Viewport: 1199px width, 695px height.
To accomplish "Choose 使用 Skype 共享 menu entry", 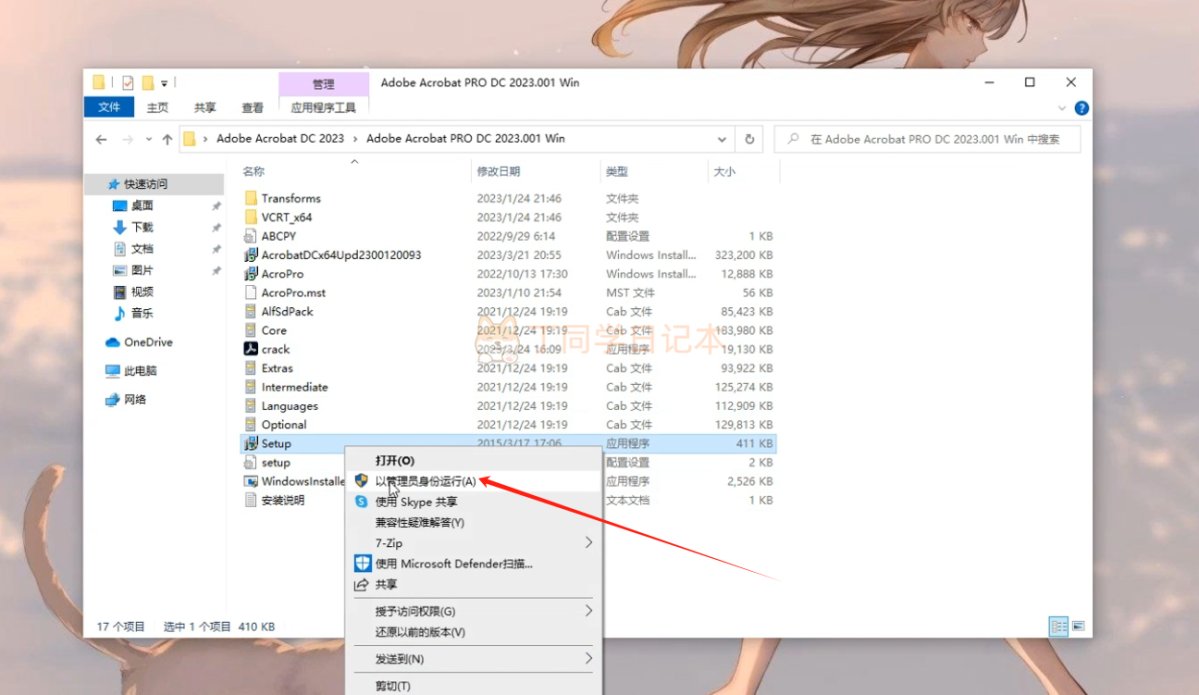I will [473, 502].
